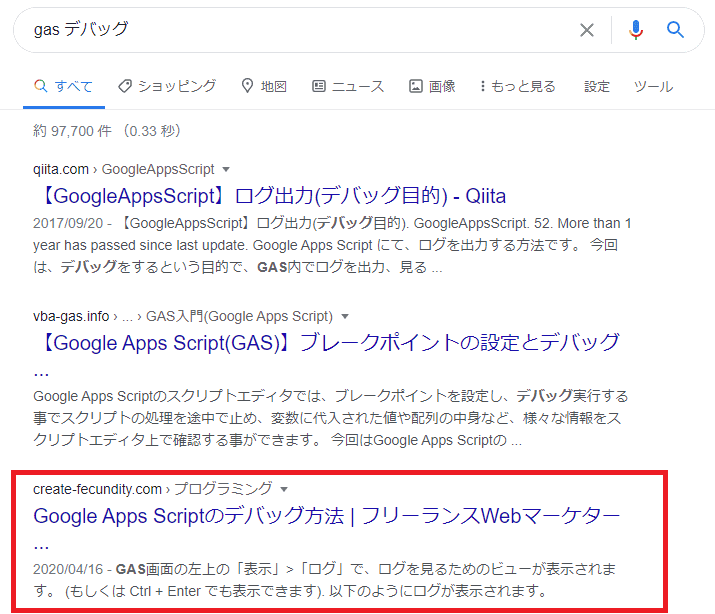Expand dropdown arrow next to vba-gas.info breadcrumb
This screenshot has width=715, height=614.
(x=345, y=316)
